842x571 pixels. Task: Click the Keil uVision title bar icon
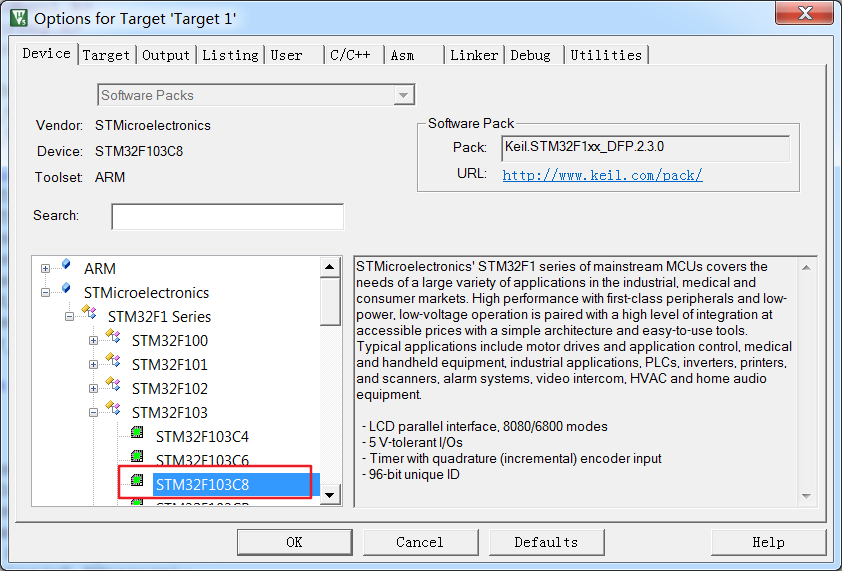point(19,18)
